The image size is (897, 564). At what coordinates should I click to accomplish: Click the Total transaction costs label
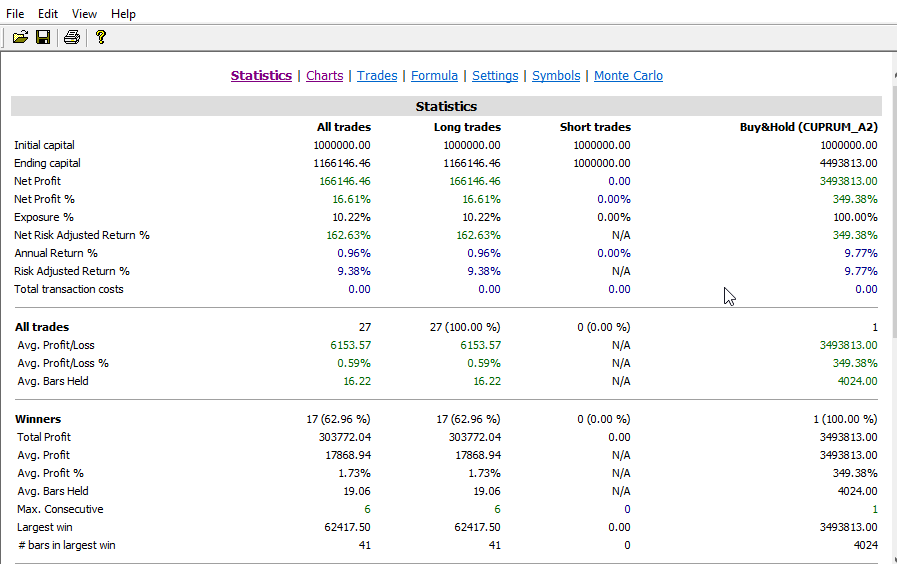tap(69, 289)
